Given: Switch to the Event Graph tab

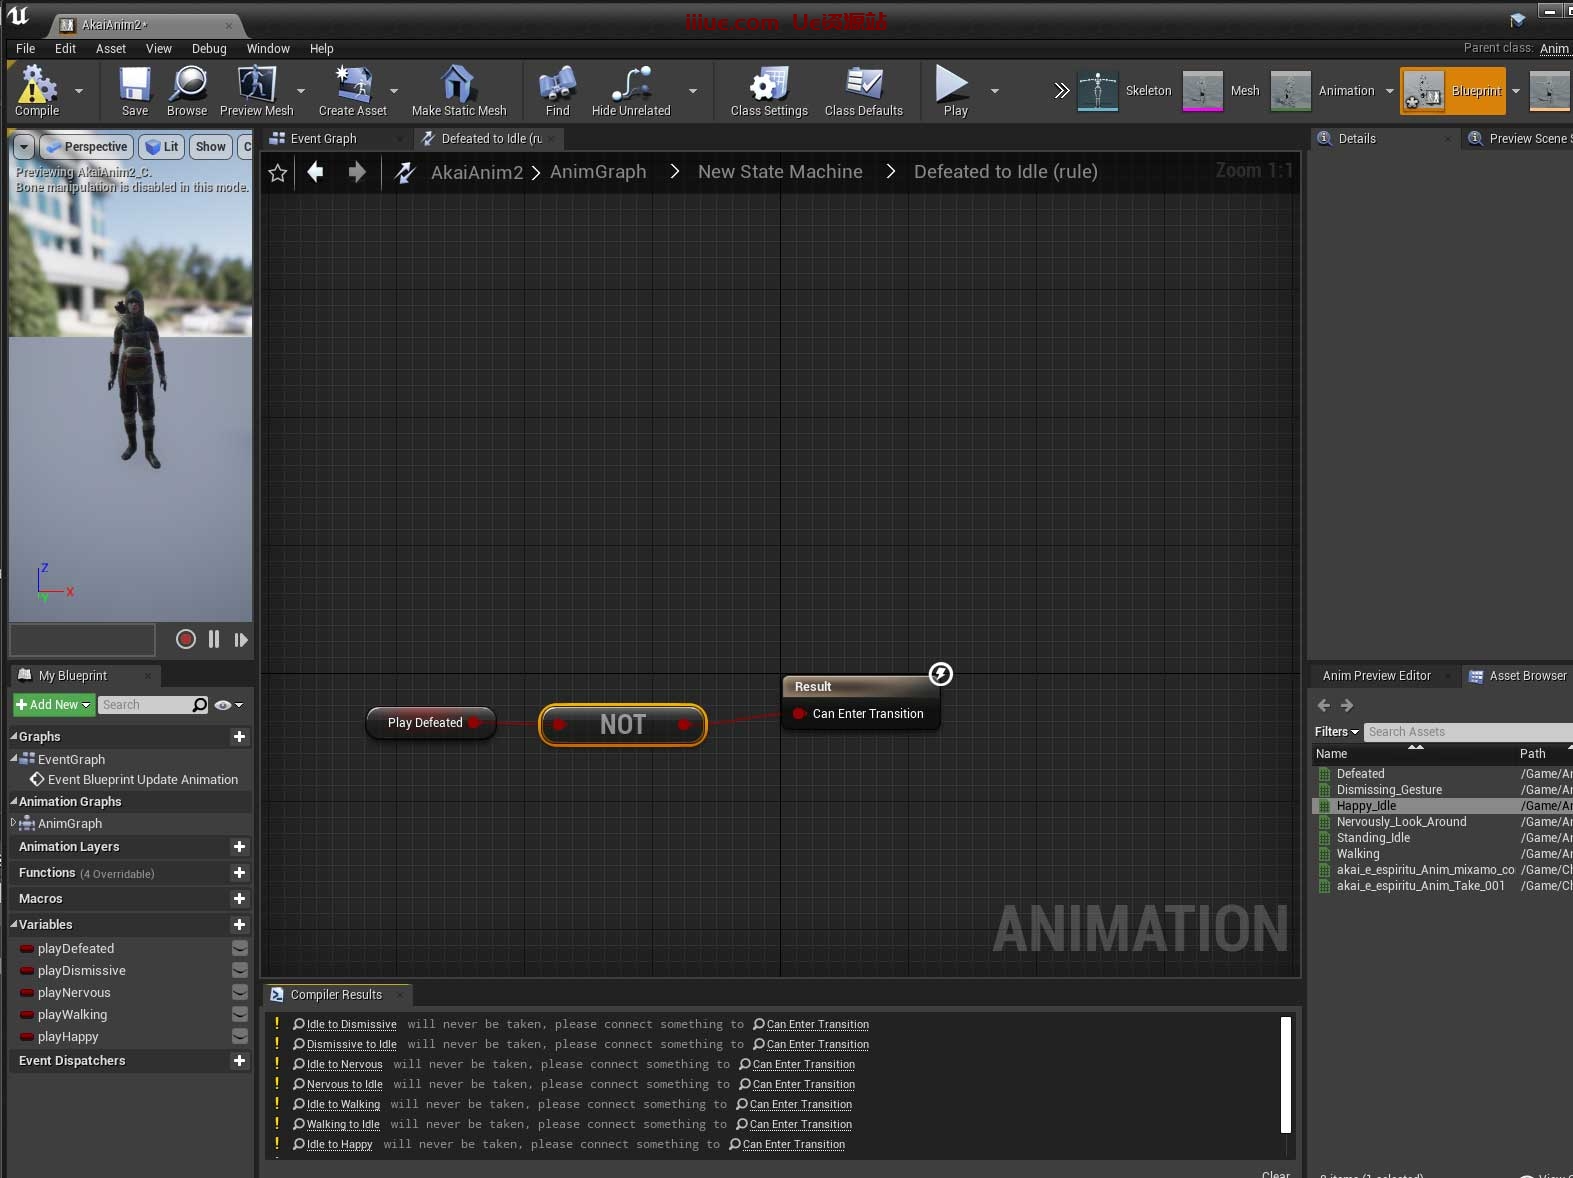Looking at the screenshot, I should tap(323, 139).
